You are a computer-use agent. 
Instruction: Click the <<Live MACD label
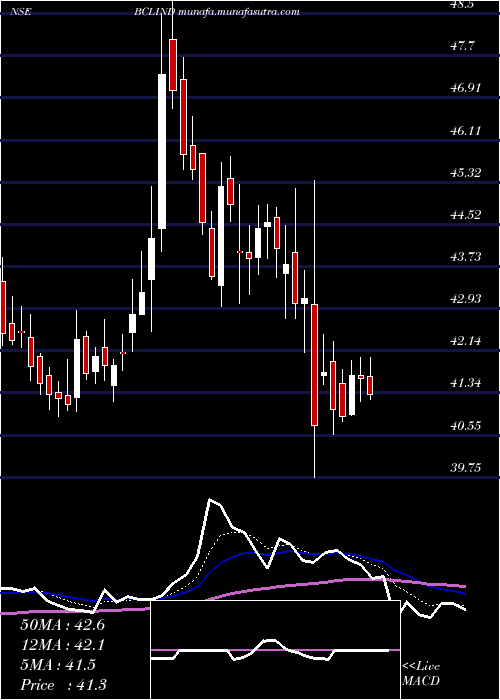(421, 674)
